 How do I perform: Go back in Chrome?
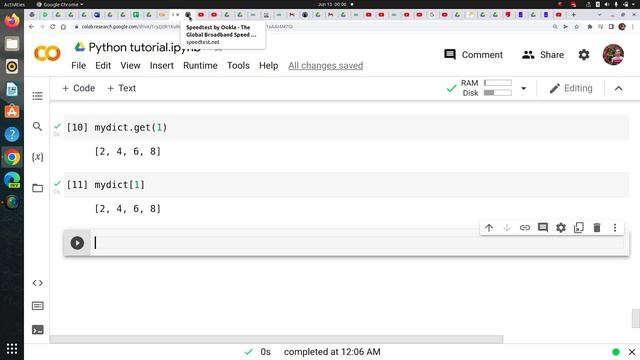[31, 27]
